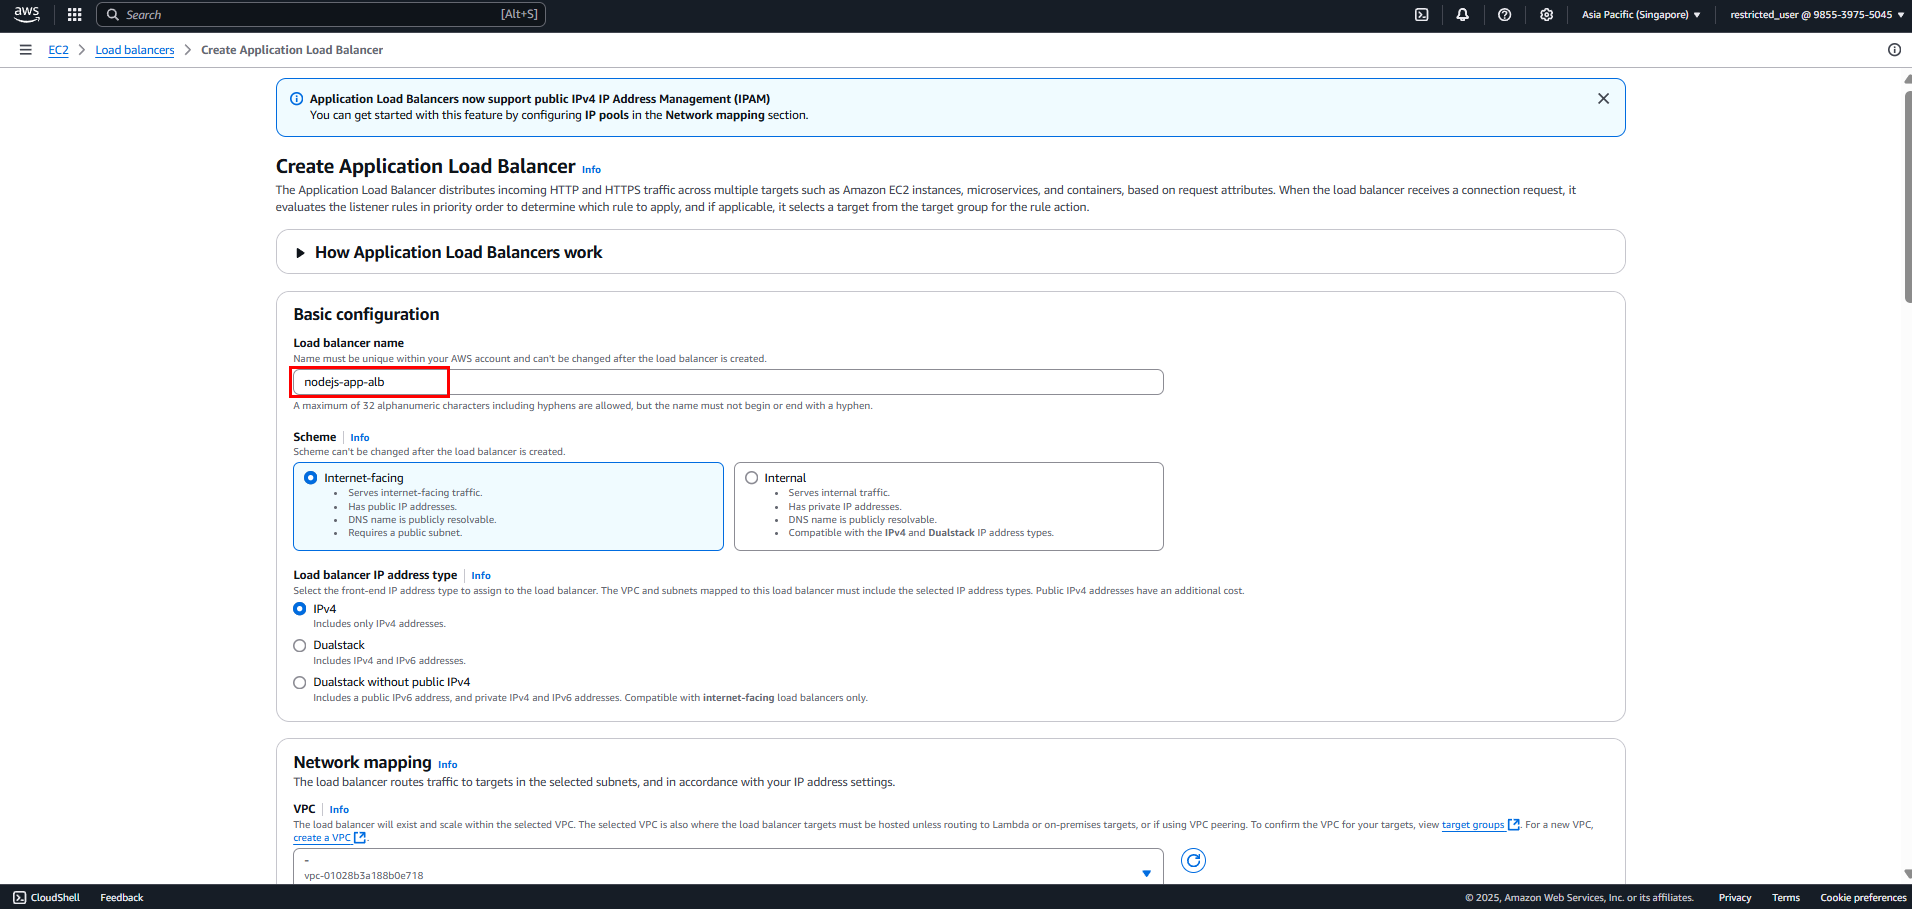The image size is (1912, 909).
Task: Open the Asia Pacific (Singapore) region menu
Action: 1641,15
